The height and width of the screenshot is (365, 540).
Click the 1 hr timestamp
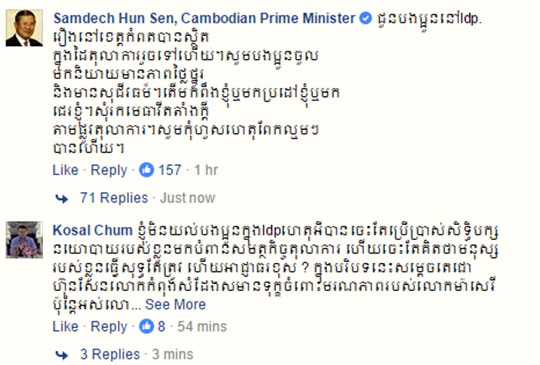pos(206,170)
